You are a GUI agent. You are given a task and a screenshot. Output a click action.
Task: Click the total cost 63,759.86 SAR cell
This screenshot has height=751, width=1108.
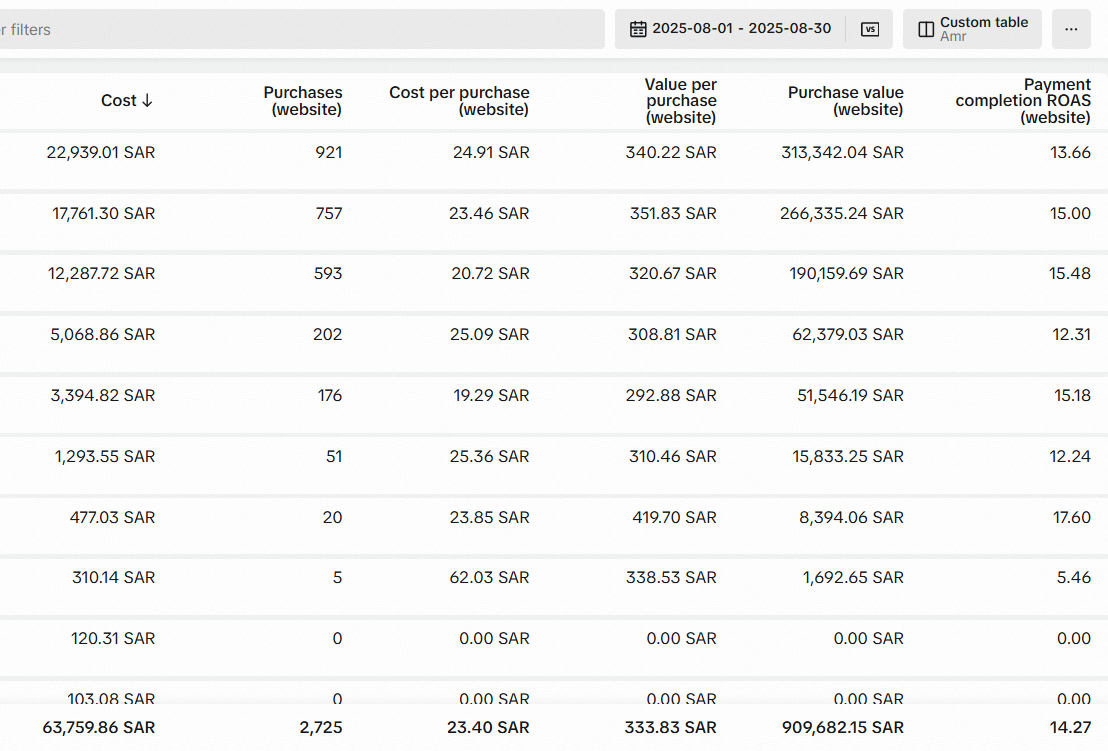(98, 727)
